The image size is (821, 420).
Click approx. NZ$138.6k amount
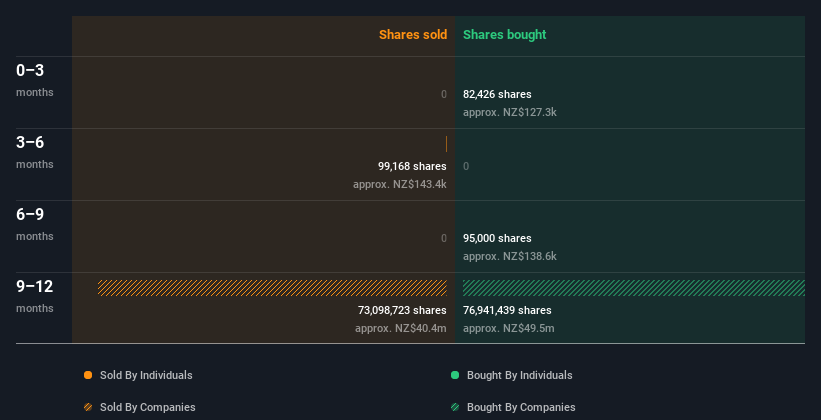click(509, 256)
